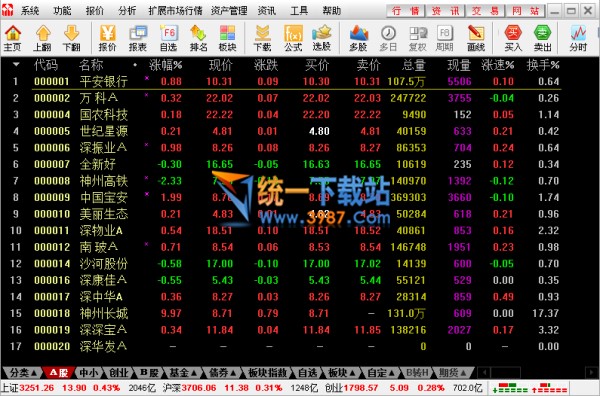Open the 排名 ranking icon
Screen dimensions: 600x396
(x=198, y=38)
